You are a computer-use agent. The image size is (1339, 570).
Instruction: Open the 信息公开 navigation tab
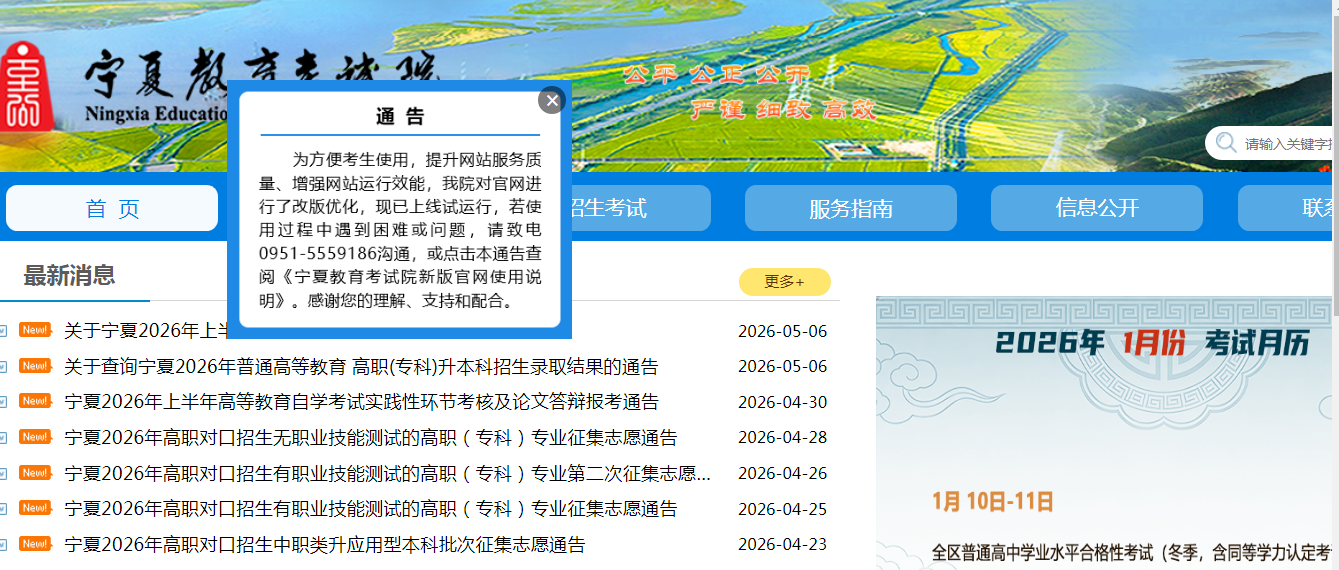pyautogui.click(x=1097, y=208)
